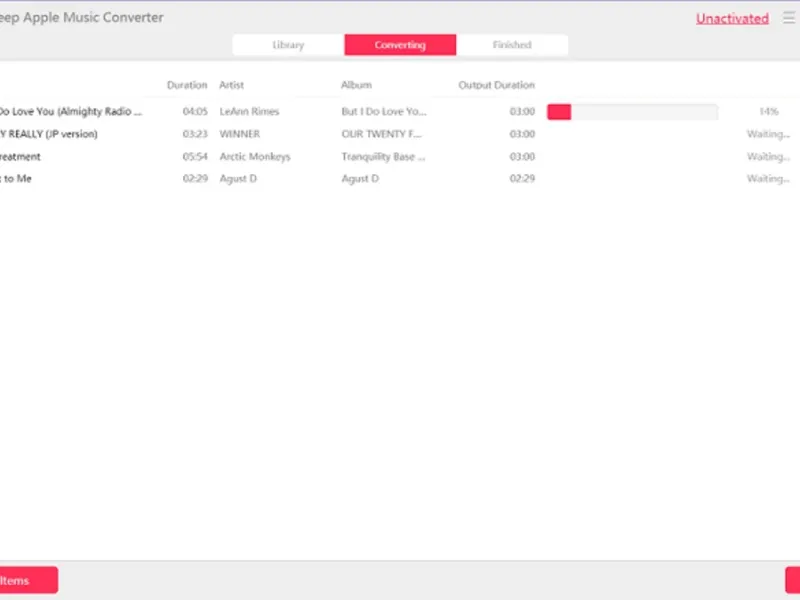Screen dimensions: 800x600
Task: Click the 04:05 duration value
Action: tap(195, 112)
